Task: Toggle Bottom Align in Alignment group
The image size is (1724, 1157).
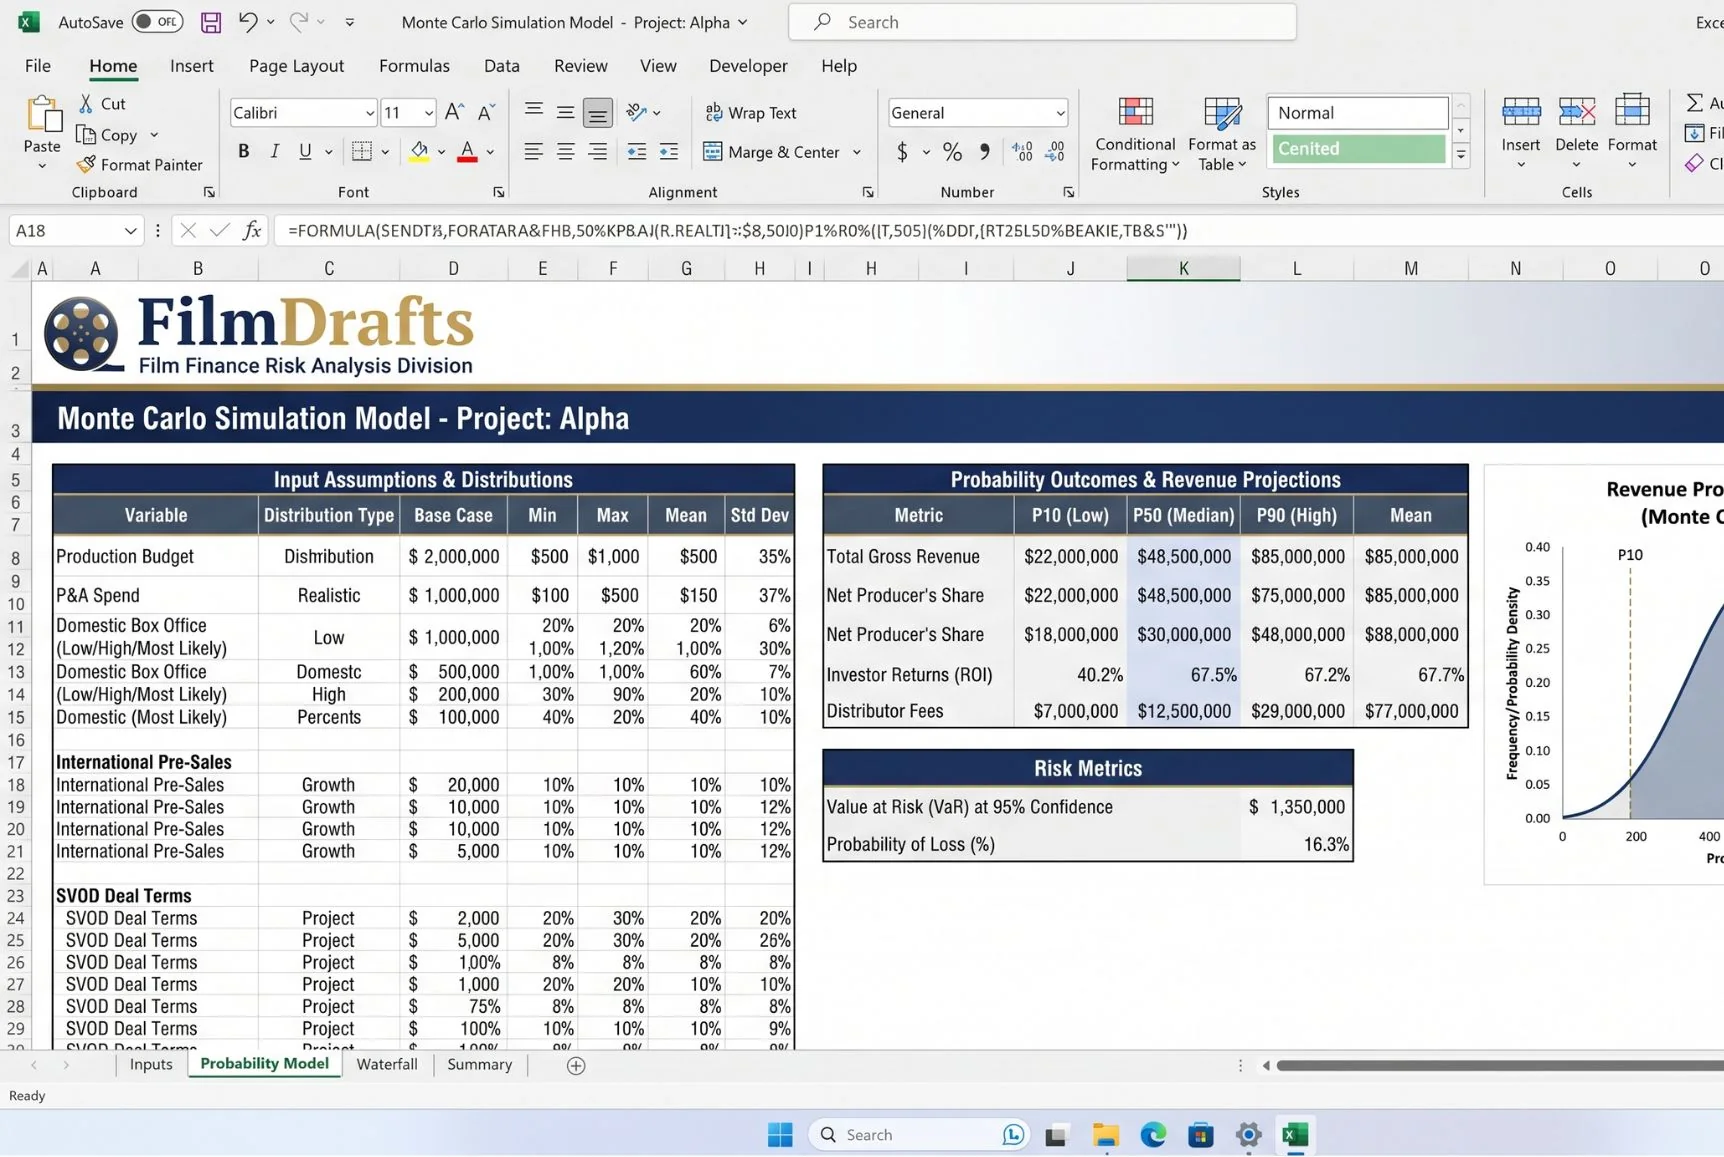Action: click(597, 113)
